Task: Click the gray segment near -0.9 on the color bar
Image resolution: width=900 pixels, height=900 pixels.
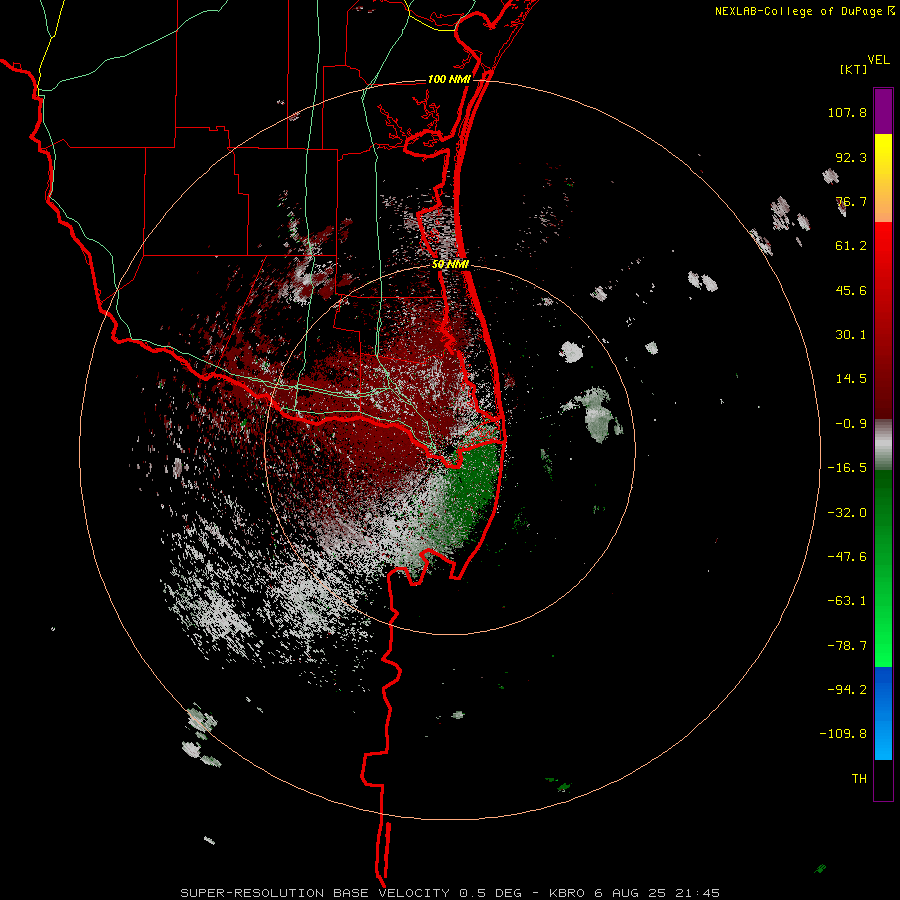Action: (883, 443)
